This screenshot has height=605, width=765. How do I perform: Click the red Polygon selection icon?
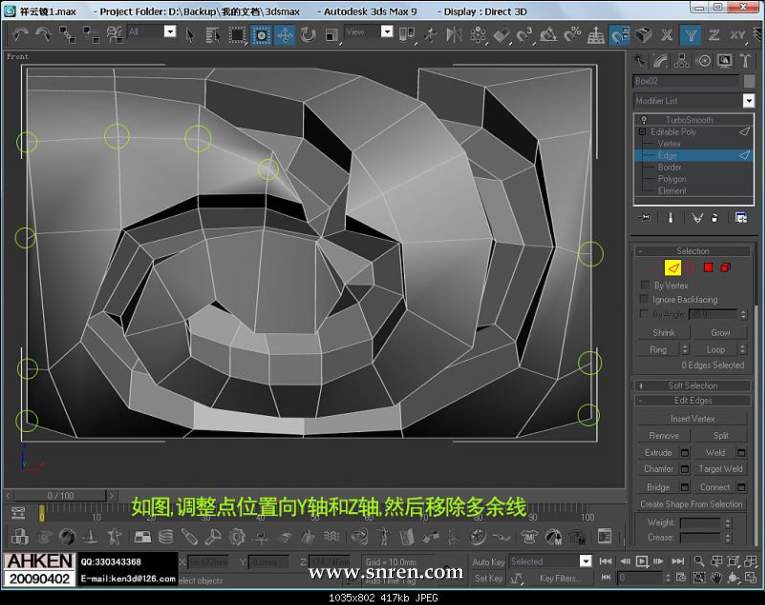coord(708,267)
